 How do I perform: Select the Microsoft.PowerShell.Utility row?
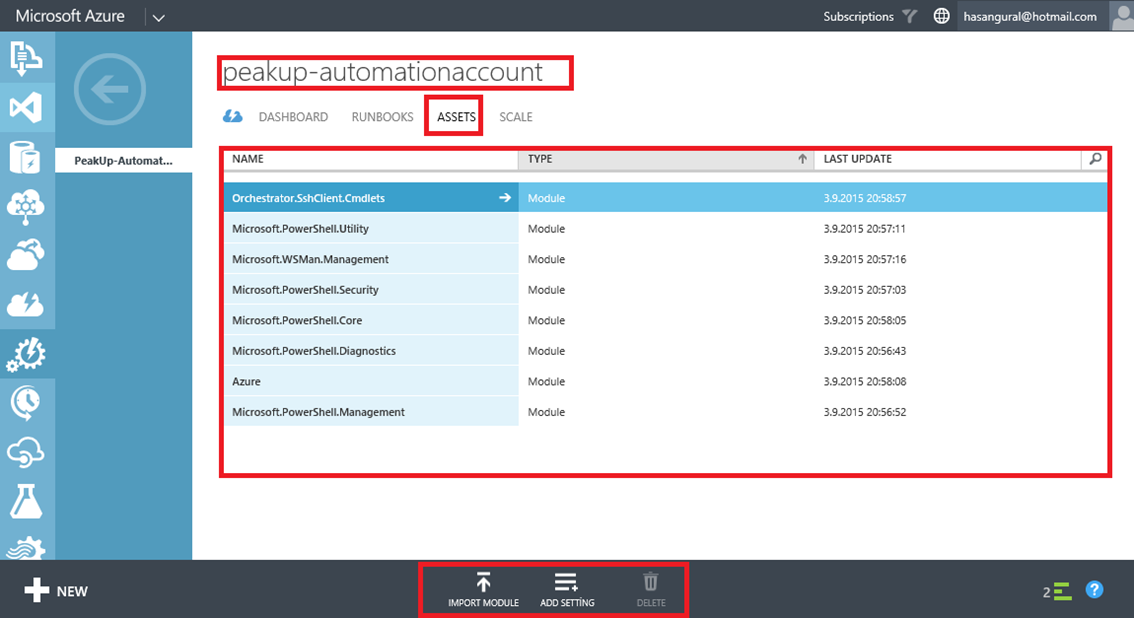click(665, 228)
